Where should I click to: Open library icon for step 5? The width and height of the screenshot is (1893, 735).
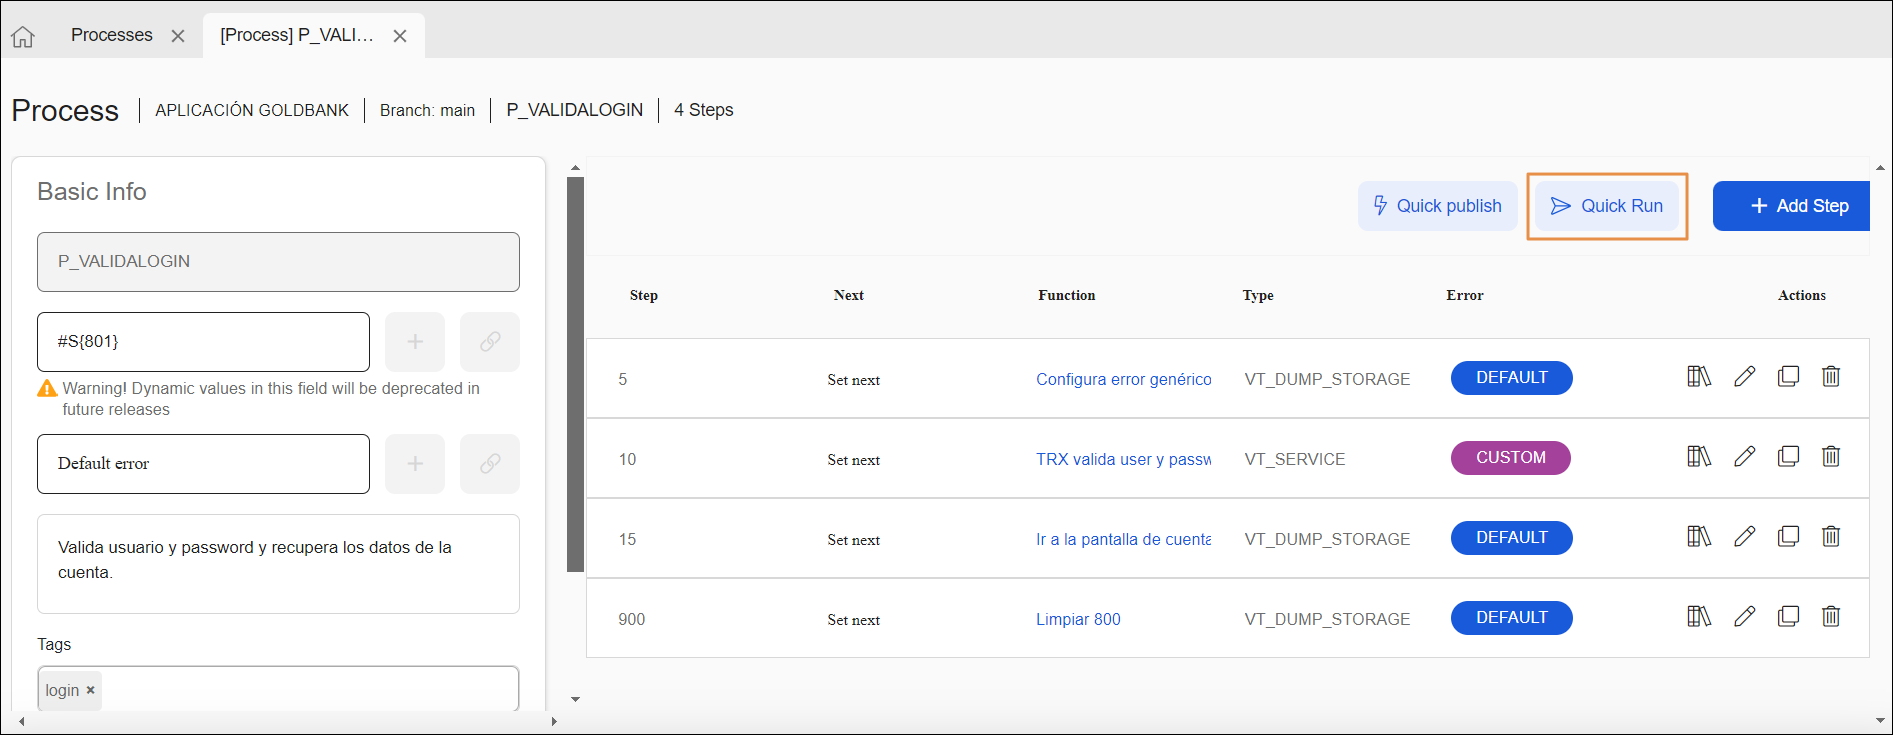click(x=1698, y=377)
